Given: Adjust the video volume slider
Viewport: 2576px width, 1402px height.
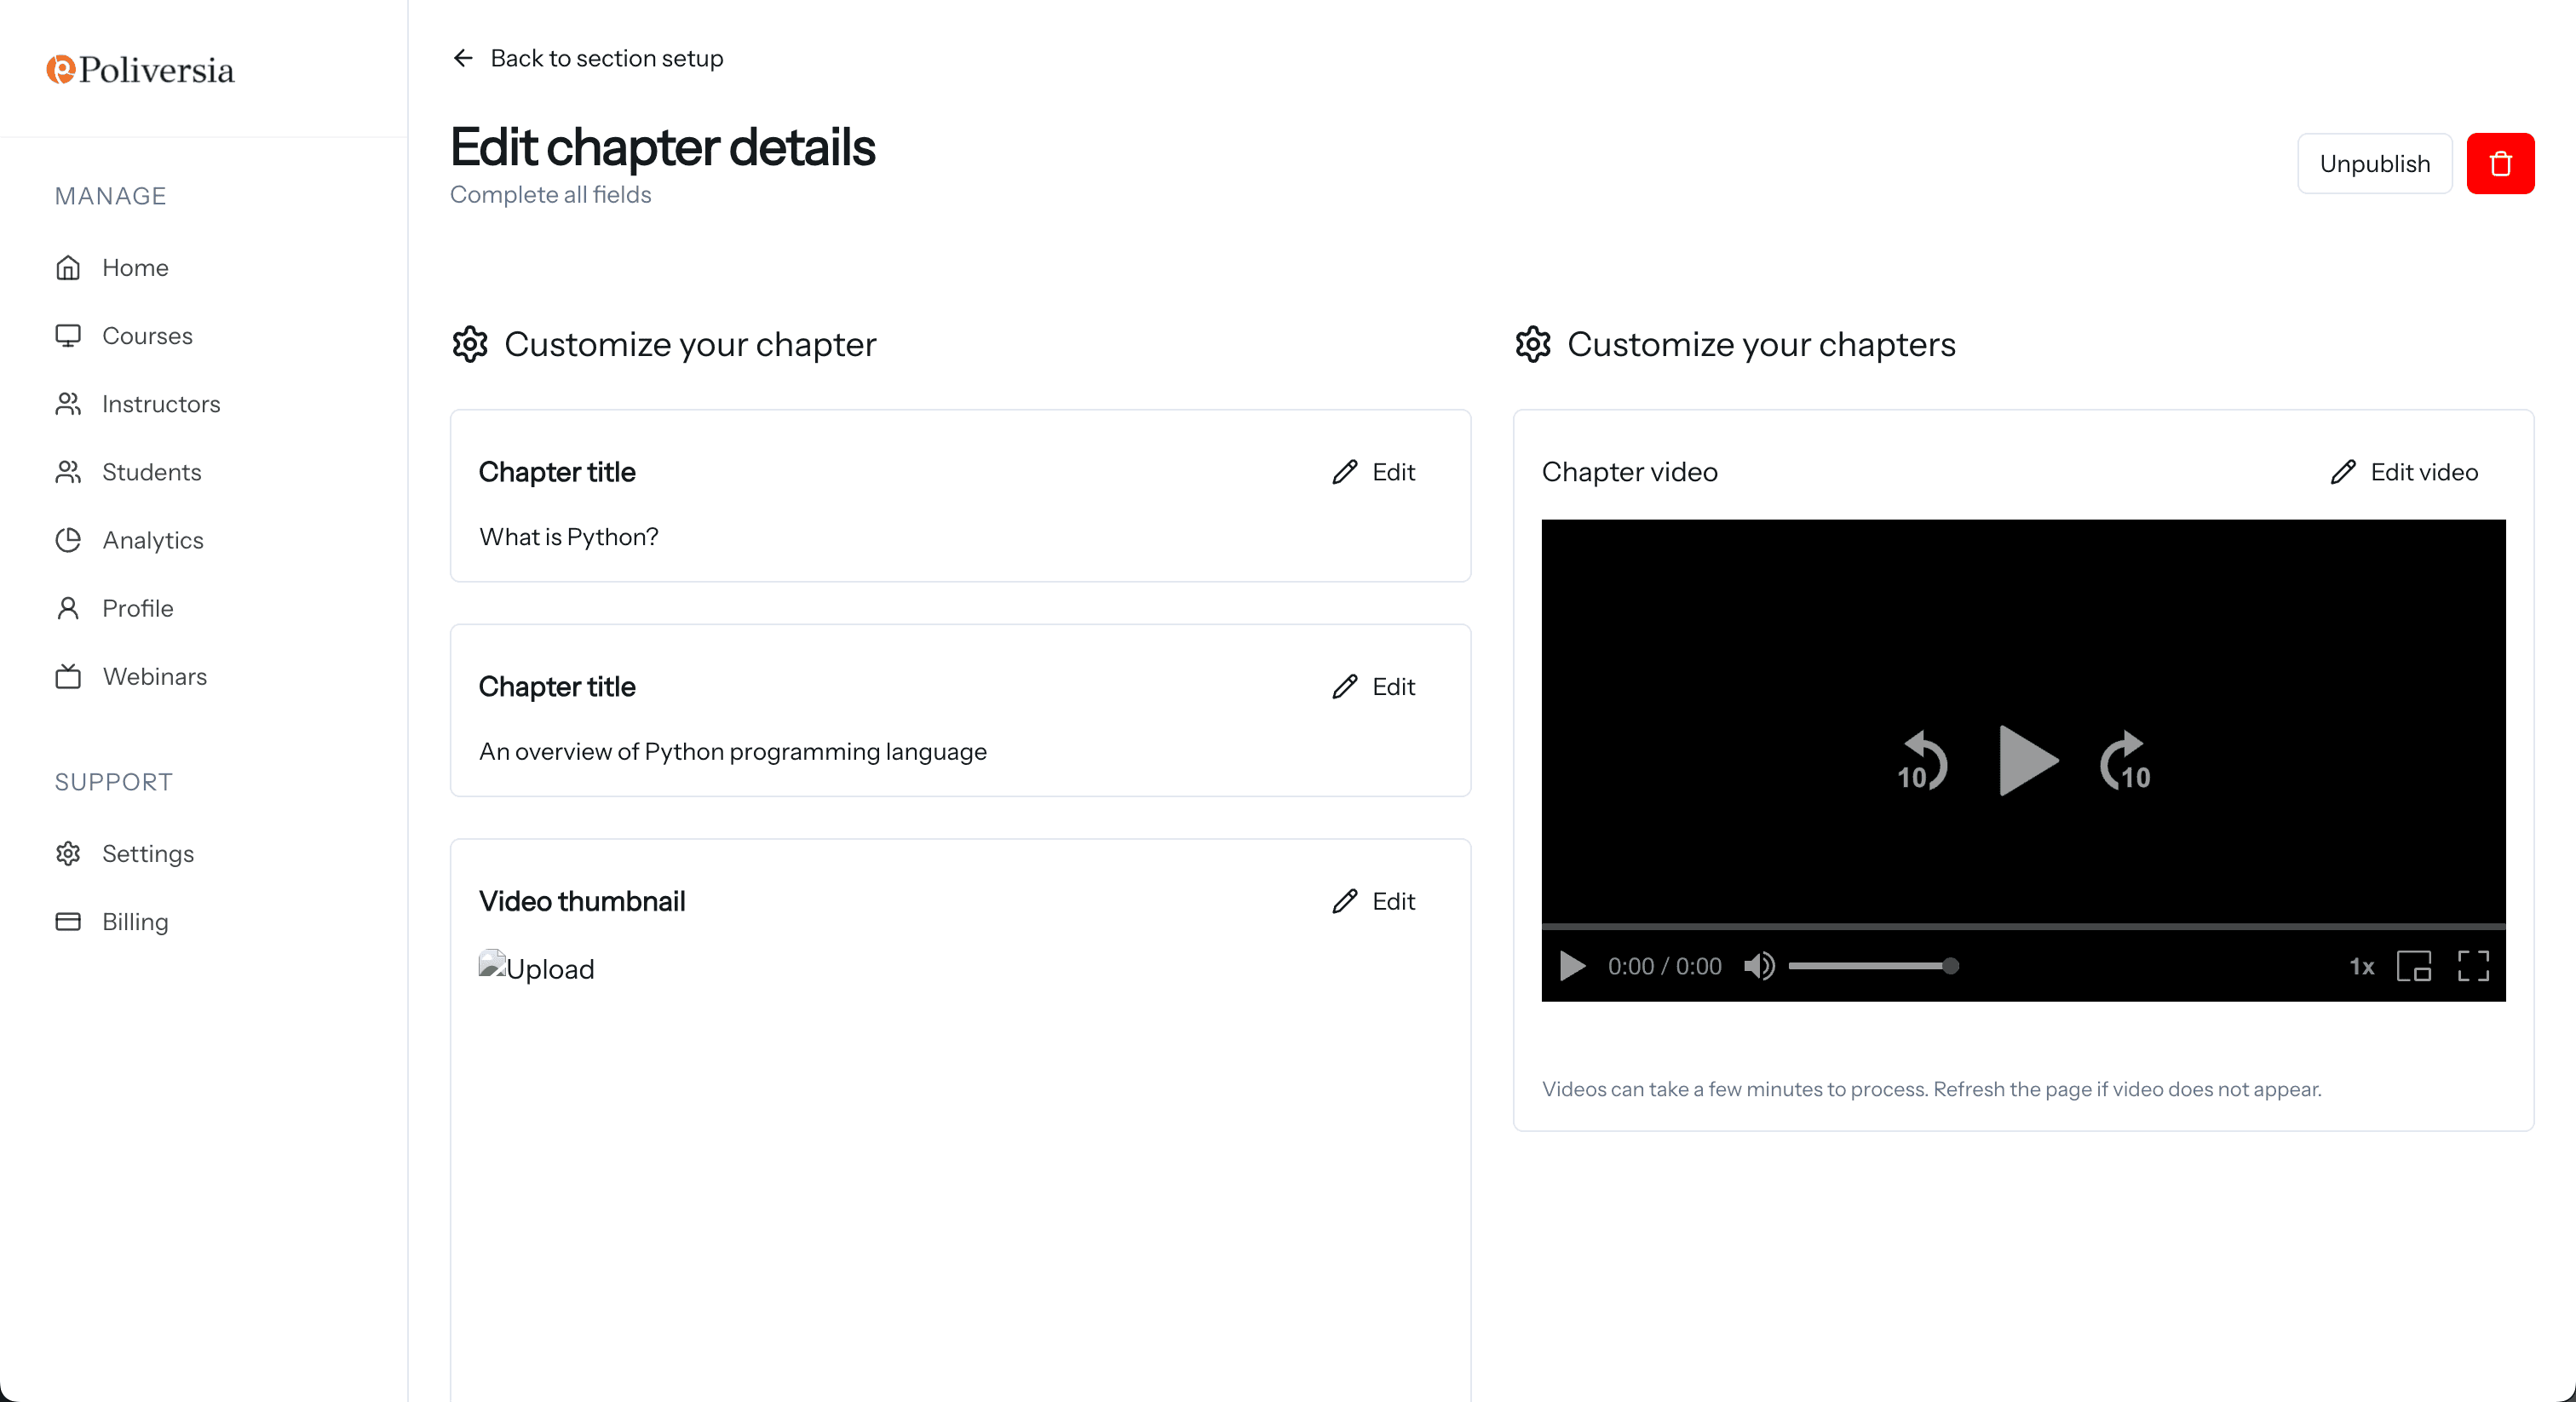Looking at the screenshot, I should (1873, 966).
